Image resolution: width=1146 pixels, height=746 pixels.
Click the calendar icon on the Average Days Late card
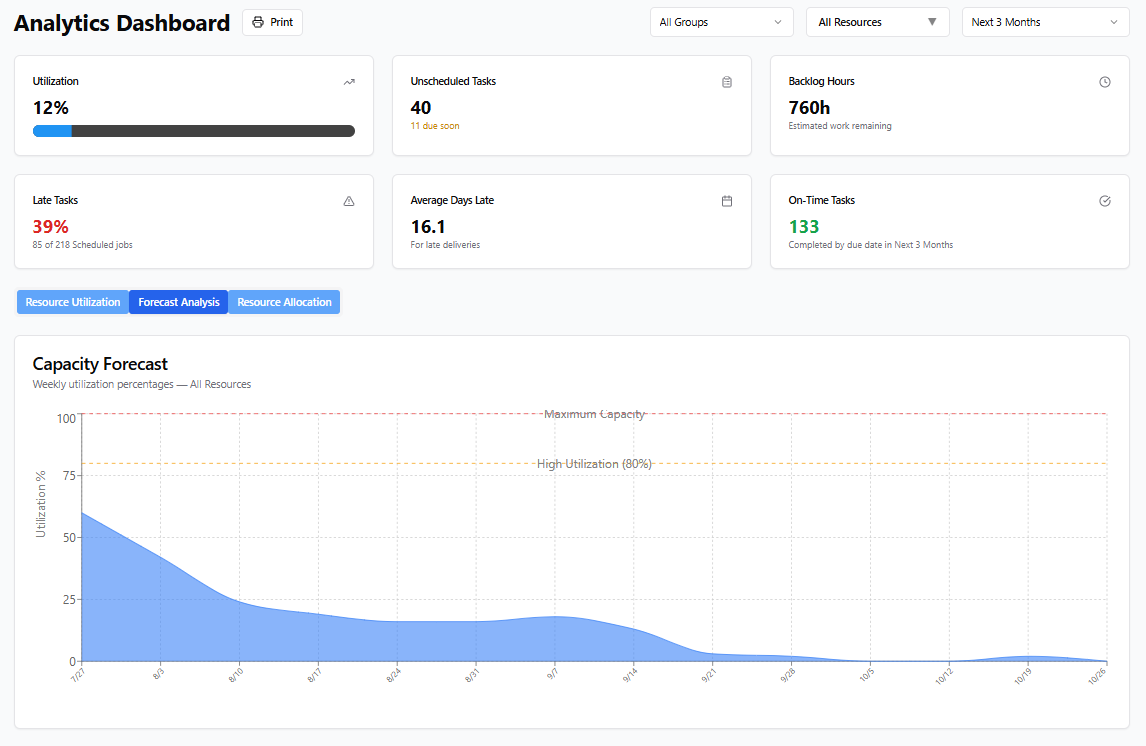pyautogui.click(x=726, y=201)
